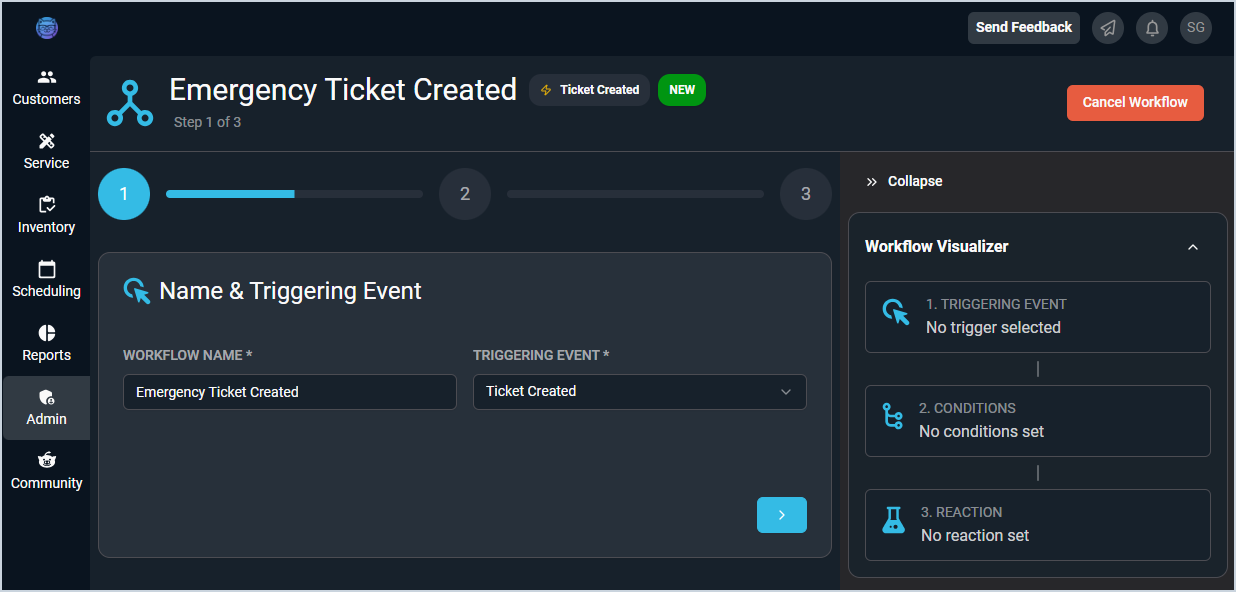The image size is (1236, 592).
Task: Jump to workflow step 2 circle
Action: click(x=465, y=194)
